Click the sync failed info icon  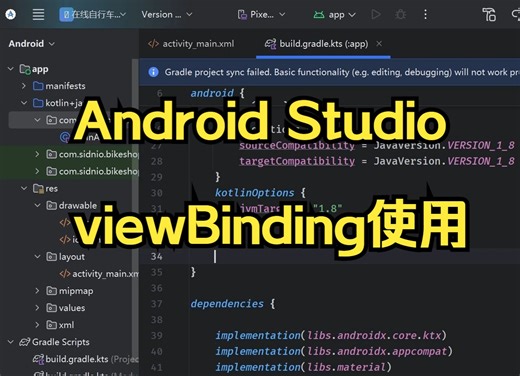pyautogui.click(x=153, y=72)
